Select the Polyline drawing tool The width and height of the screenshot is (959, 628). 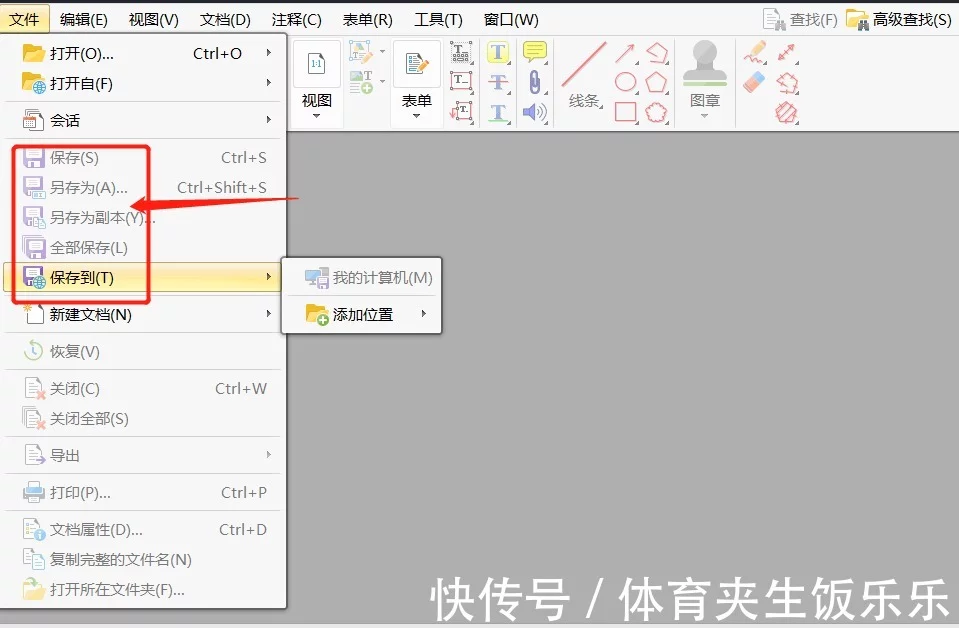656,53
